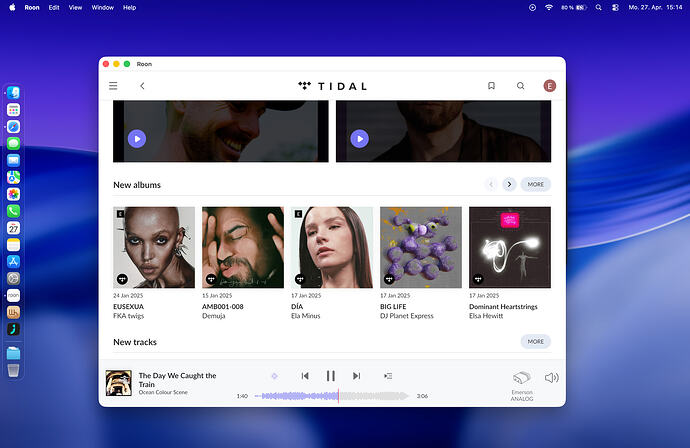
Task: Open Messages from the Dock
Action: click(13, 143)
